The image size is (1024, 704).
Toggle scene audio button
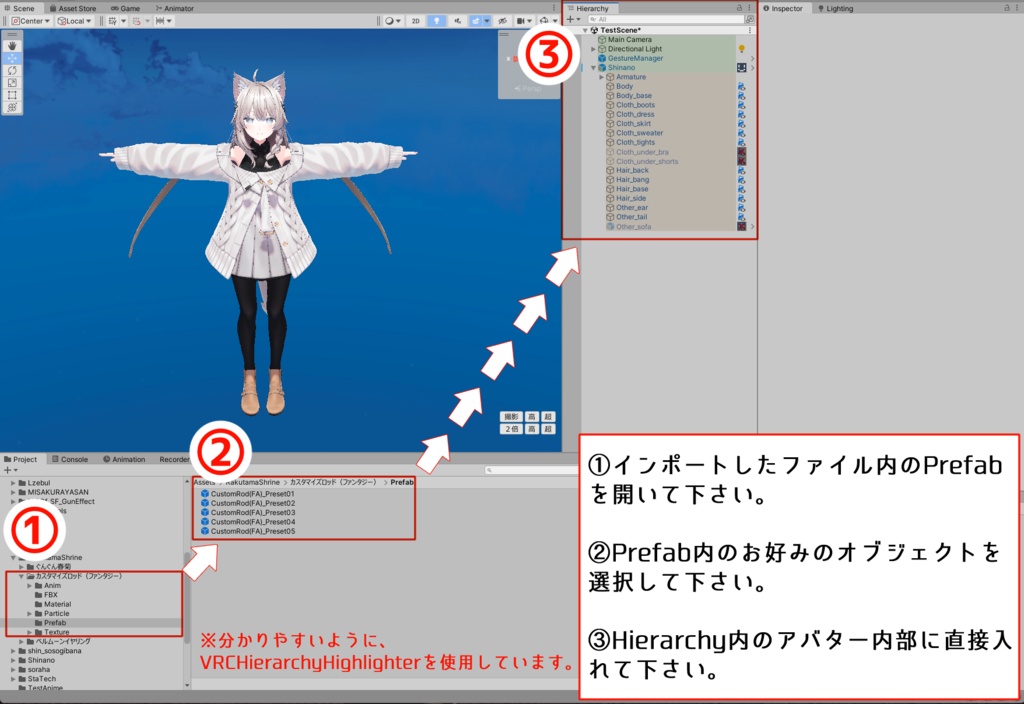[457, 21]
